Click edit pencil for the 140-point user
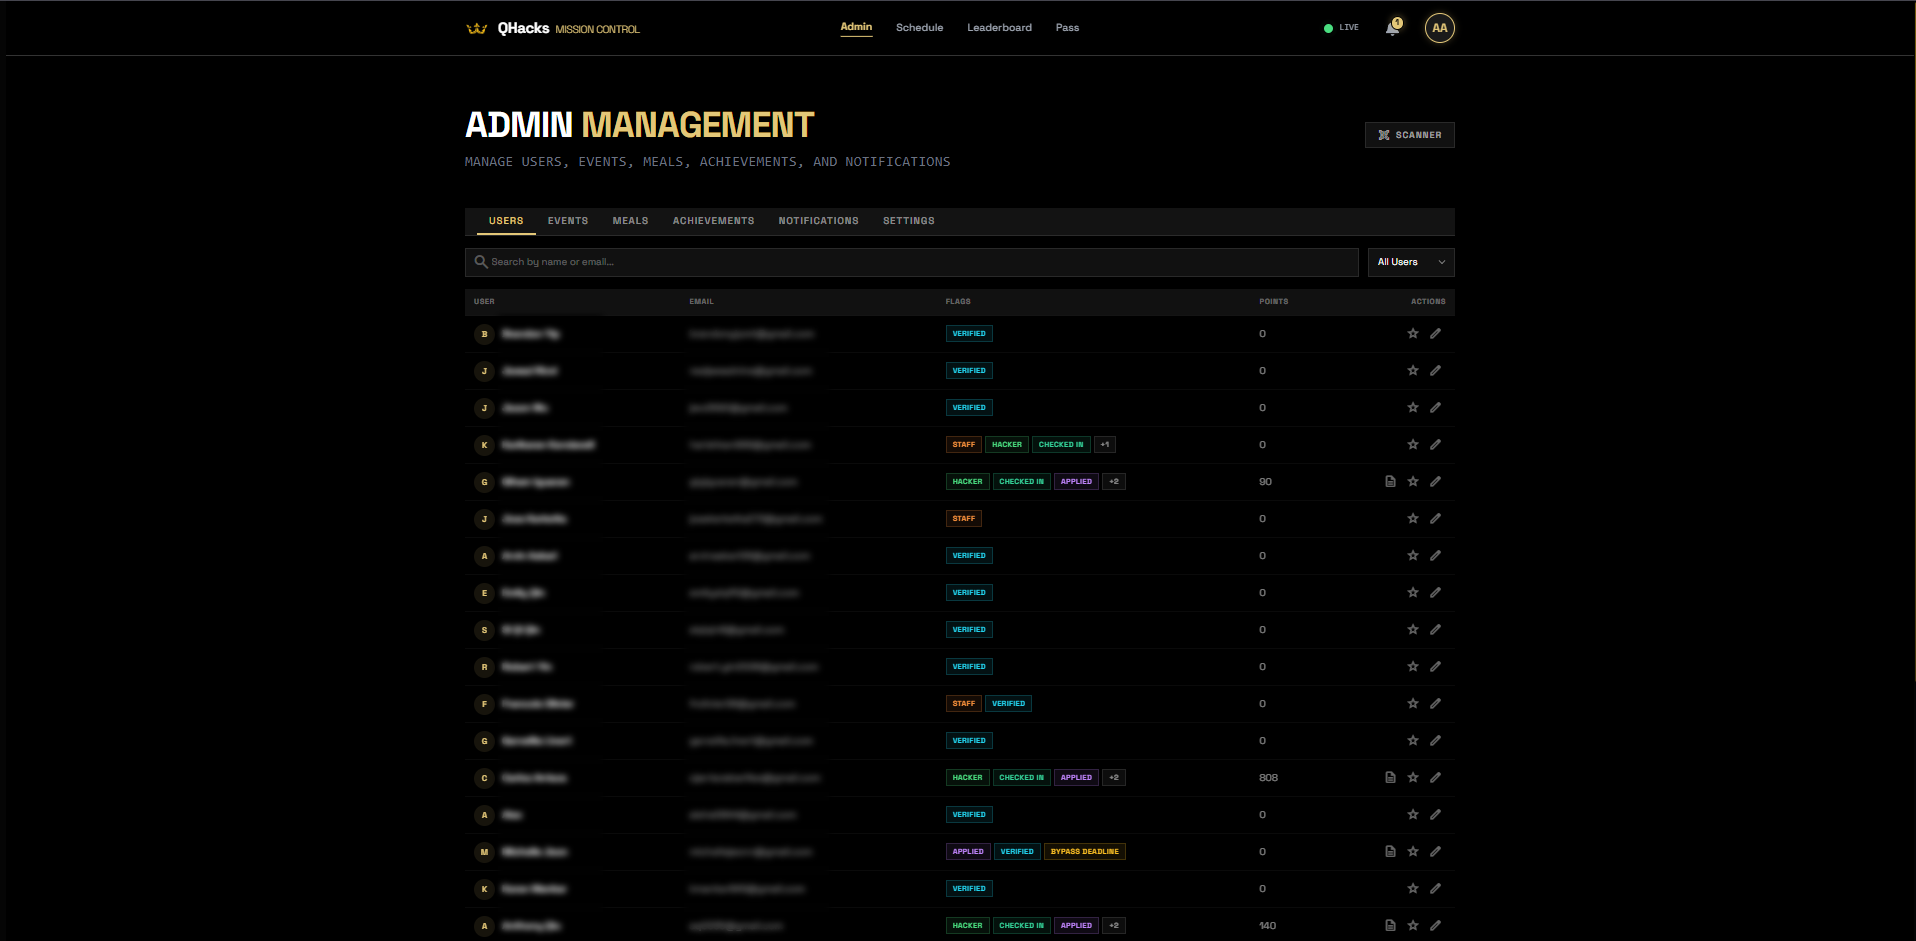Screen dimensions: 1916x941 tap(1435, 926)
